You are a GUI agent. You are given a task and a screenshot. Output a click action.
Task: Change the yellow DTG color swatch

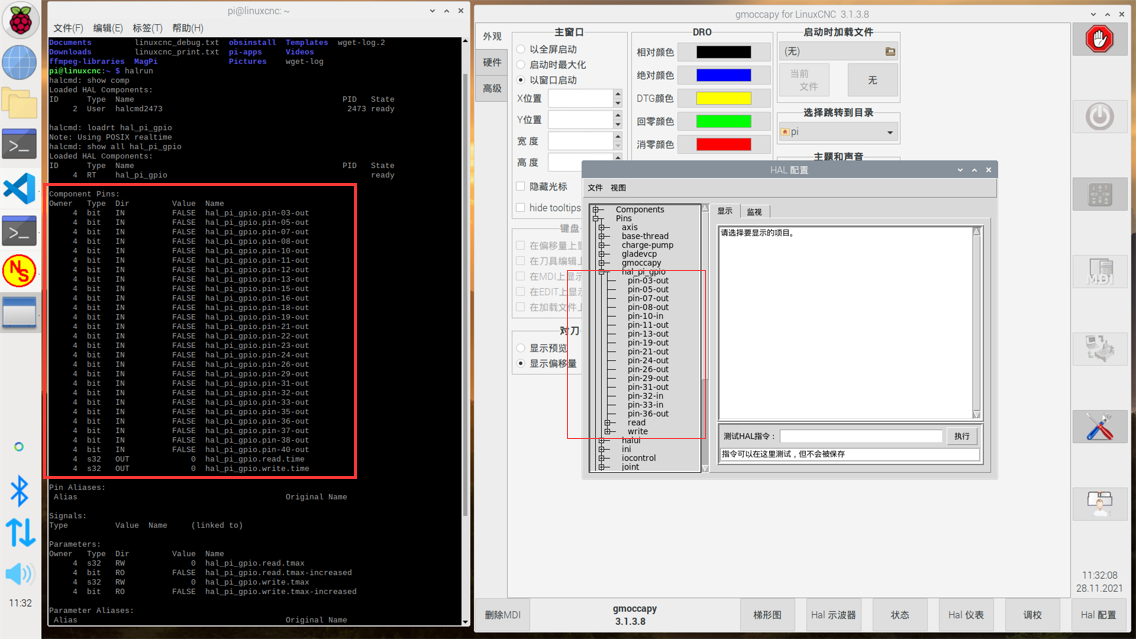(x=723, y=98)
